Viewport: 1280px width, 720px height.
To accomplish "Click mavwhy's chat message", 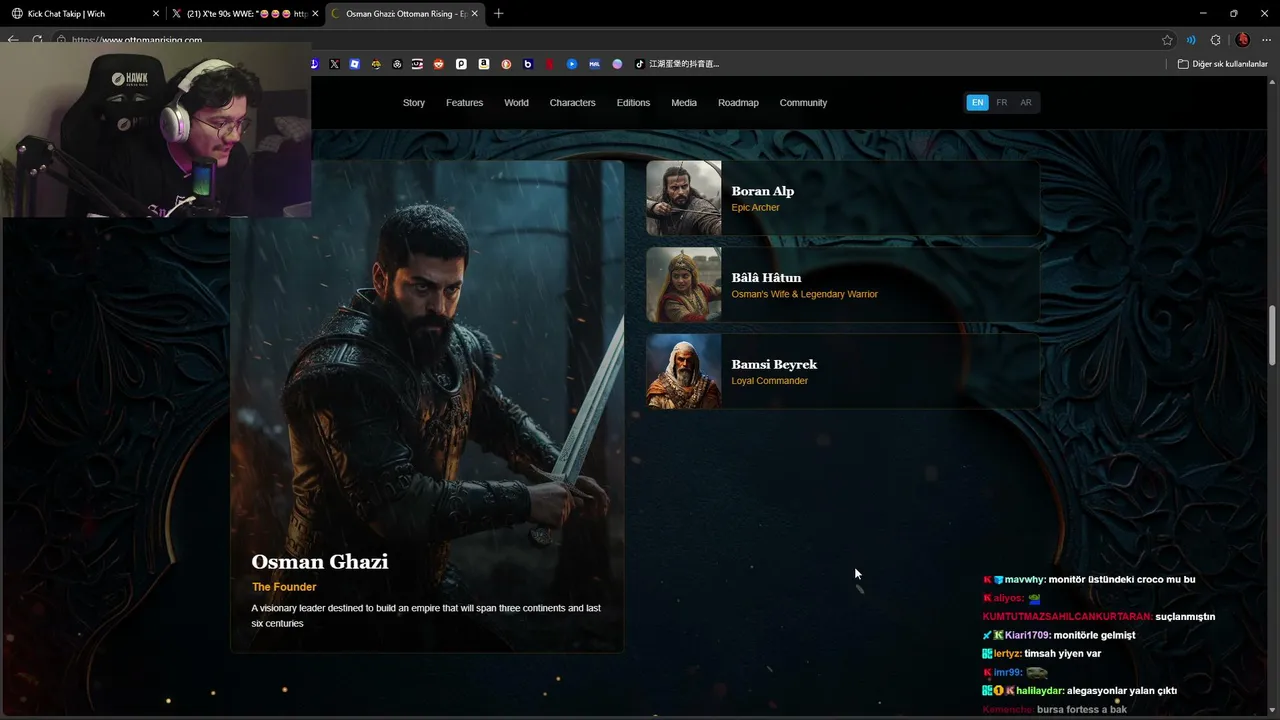I will (1089, 580).
